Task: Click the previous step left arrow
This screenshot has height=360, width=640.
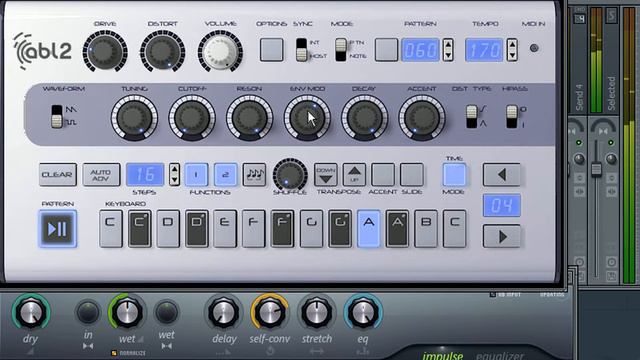Action: (x=502, y=175)
